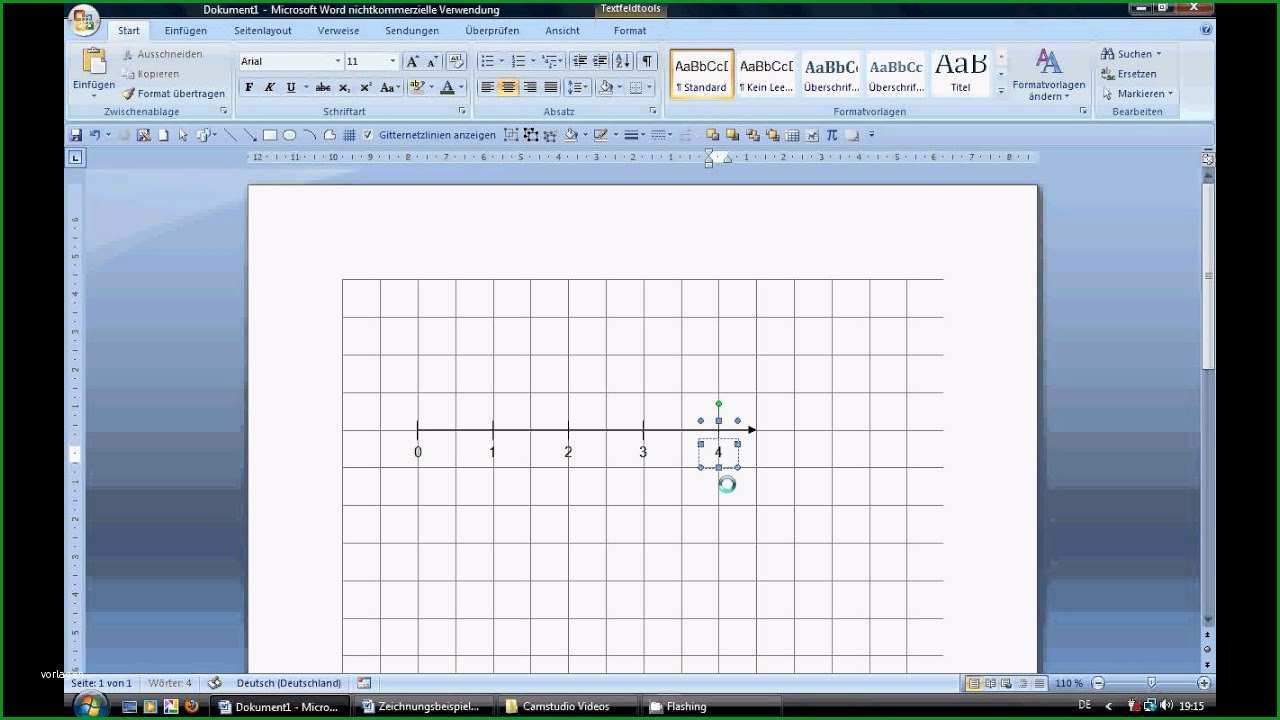
Task: Show paragraph marks (pilcrow) icon
Action: pos(647,61)
